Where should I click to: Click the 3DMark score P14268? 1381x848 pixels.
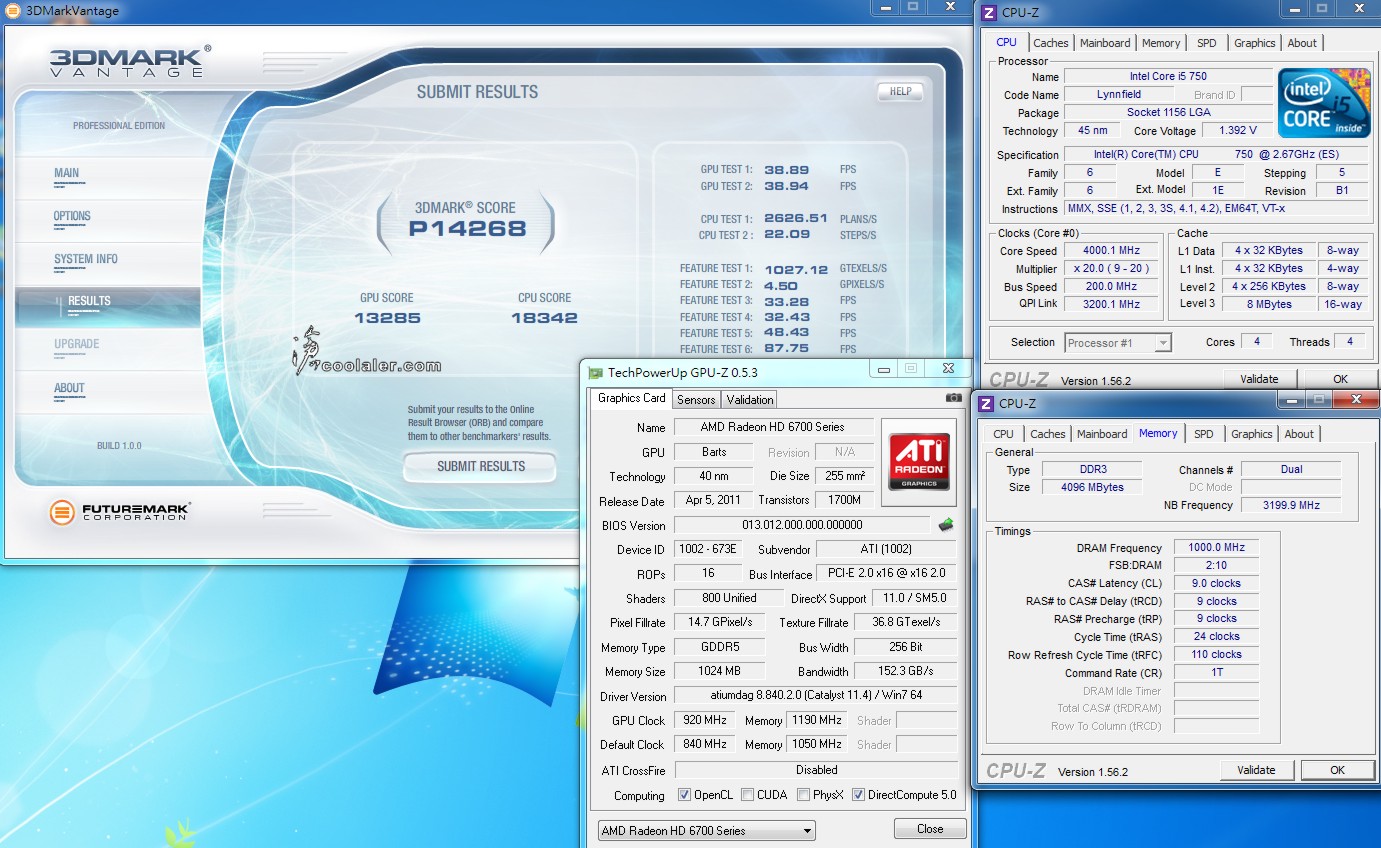tap(467, 228)
